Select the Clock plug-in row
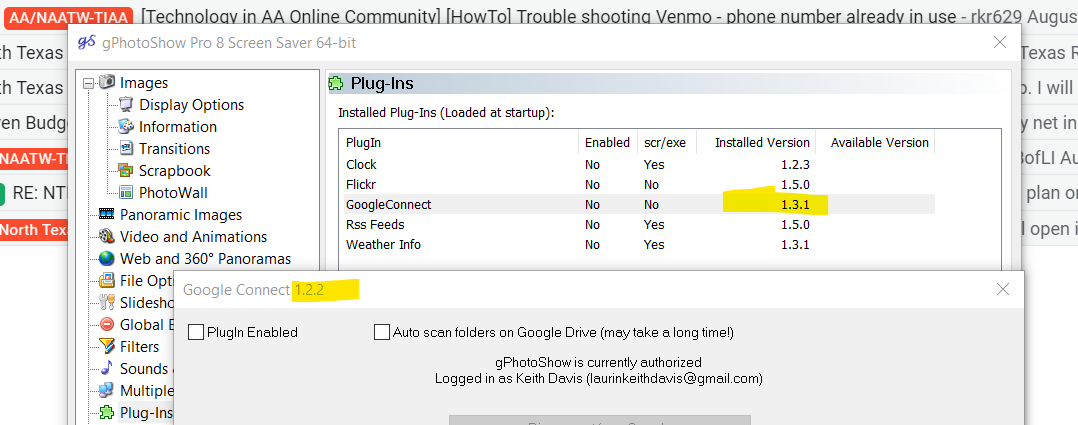The image size is (1078, 425). pos(637,164)
